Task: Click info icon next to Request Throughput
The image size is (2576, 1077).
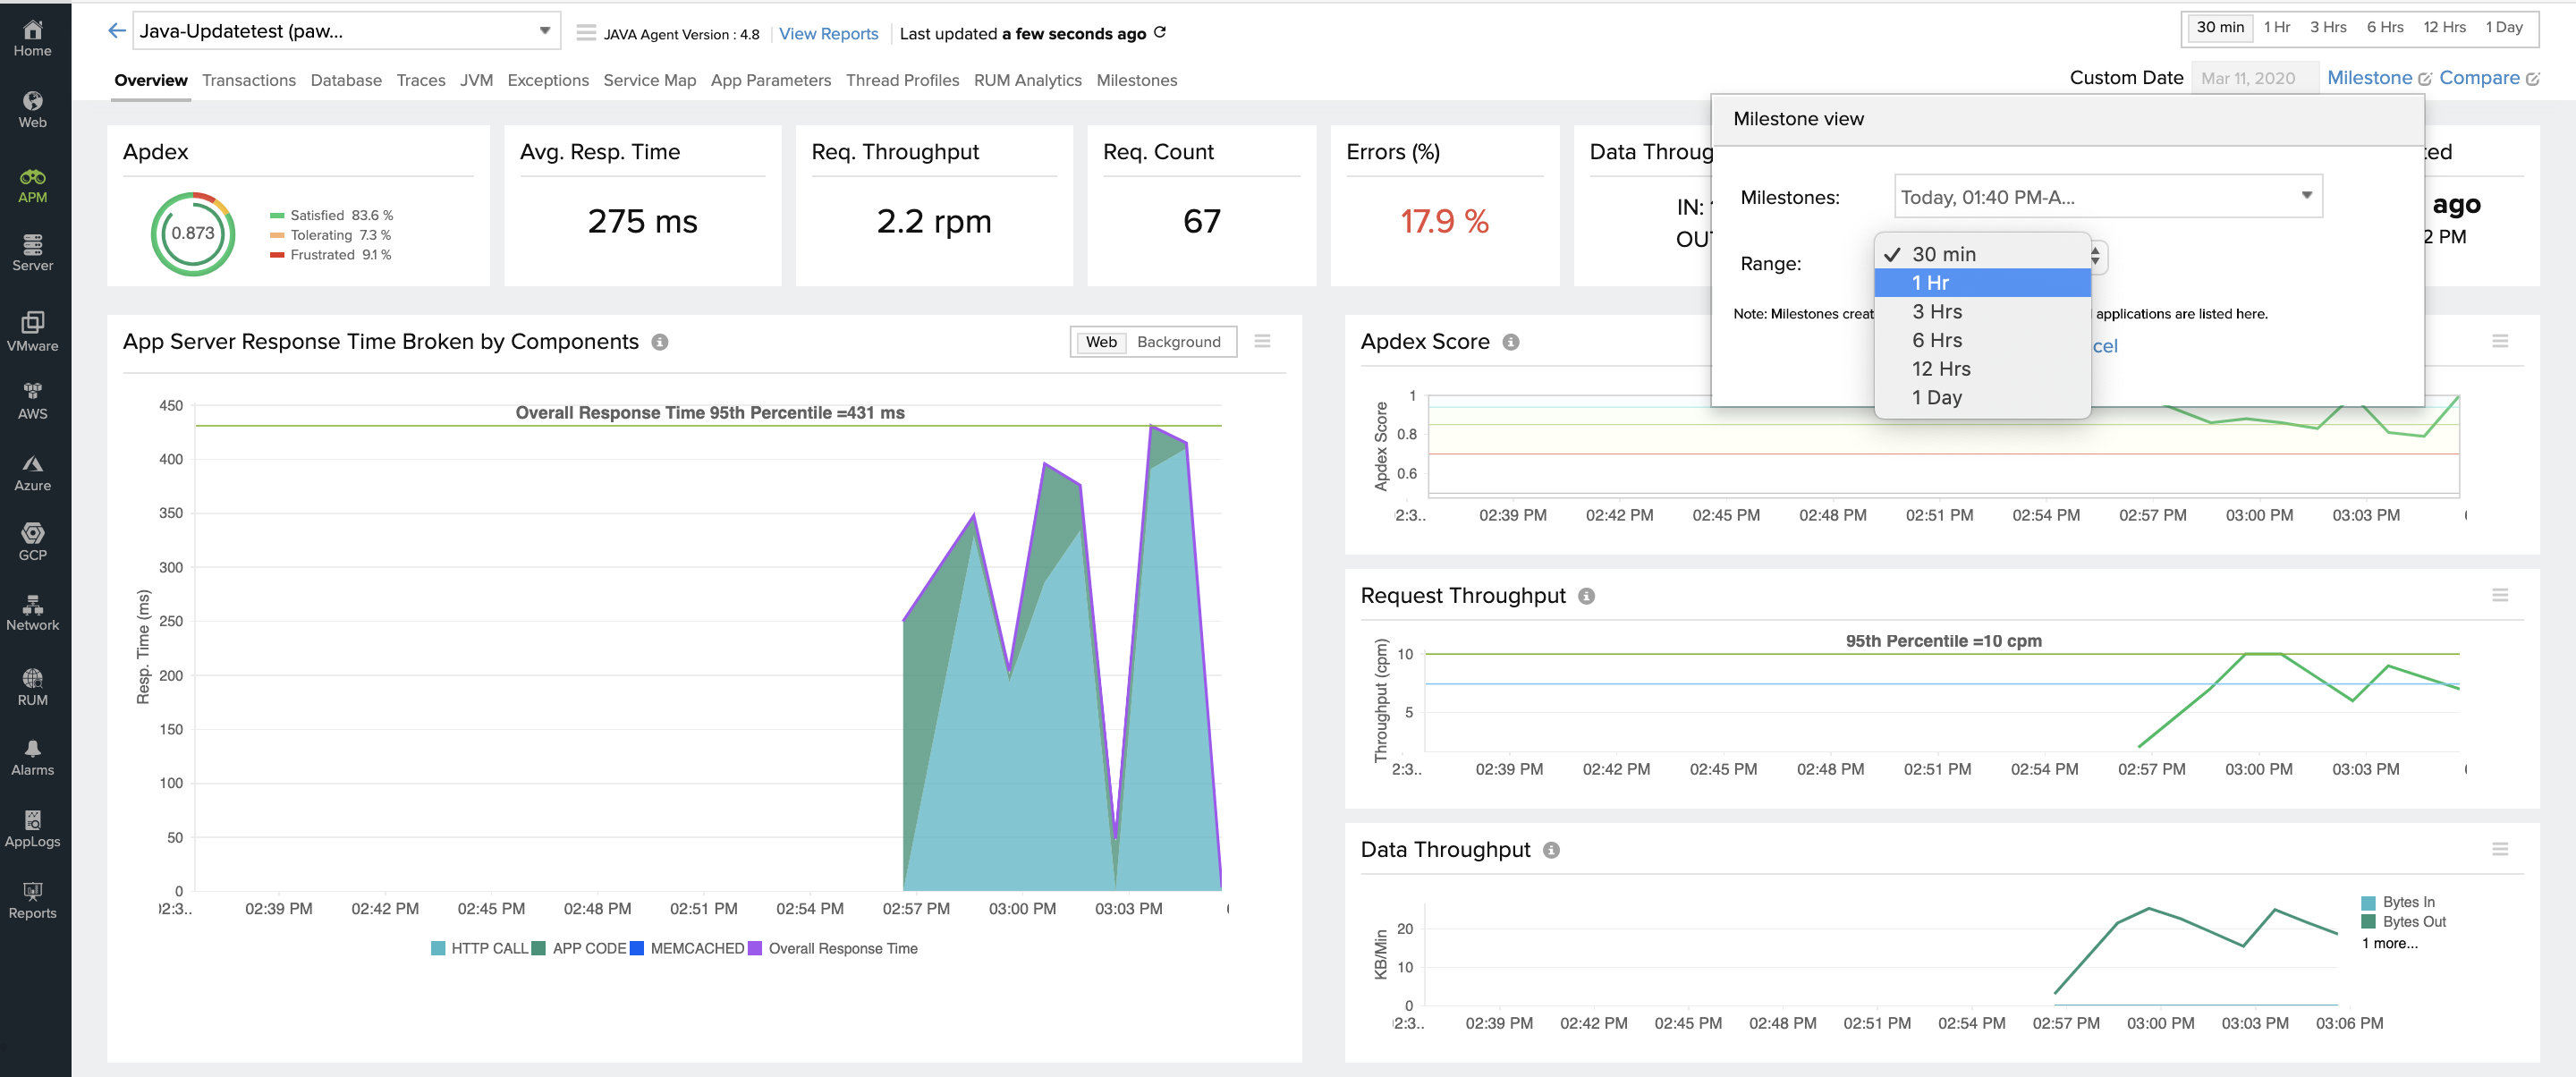Action: [1586, 596]
